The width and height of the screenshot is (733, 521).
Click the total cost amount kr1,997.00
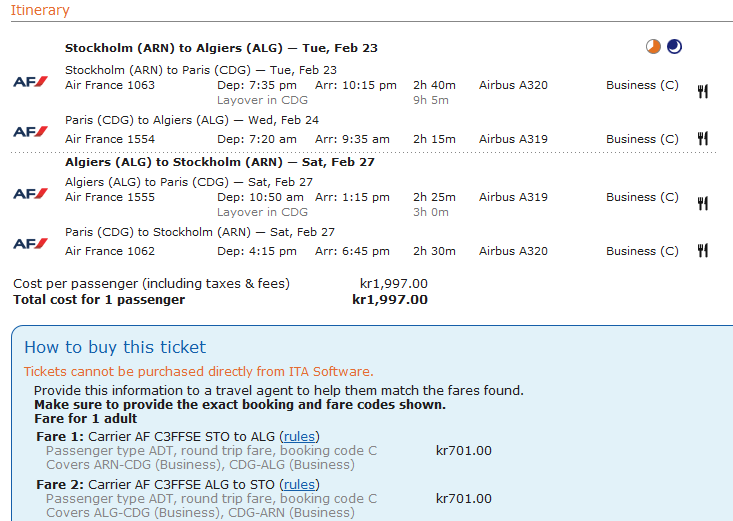[x=390, y=299]
